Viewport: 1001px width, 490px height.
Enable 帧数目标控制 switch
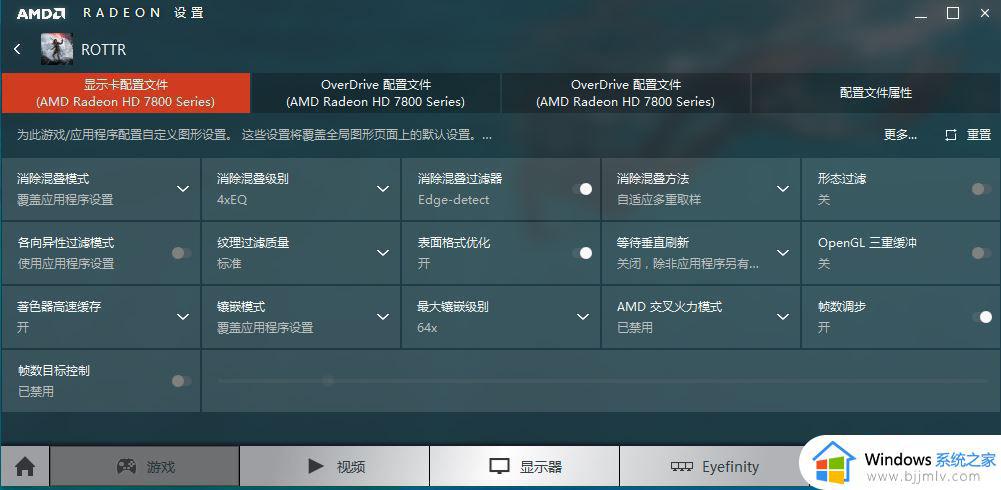pos(181,381)
